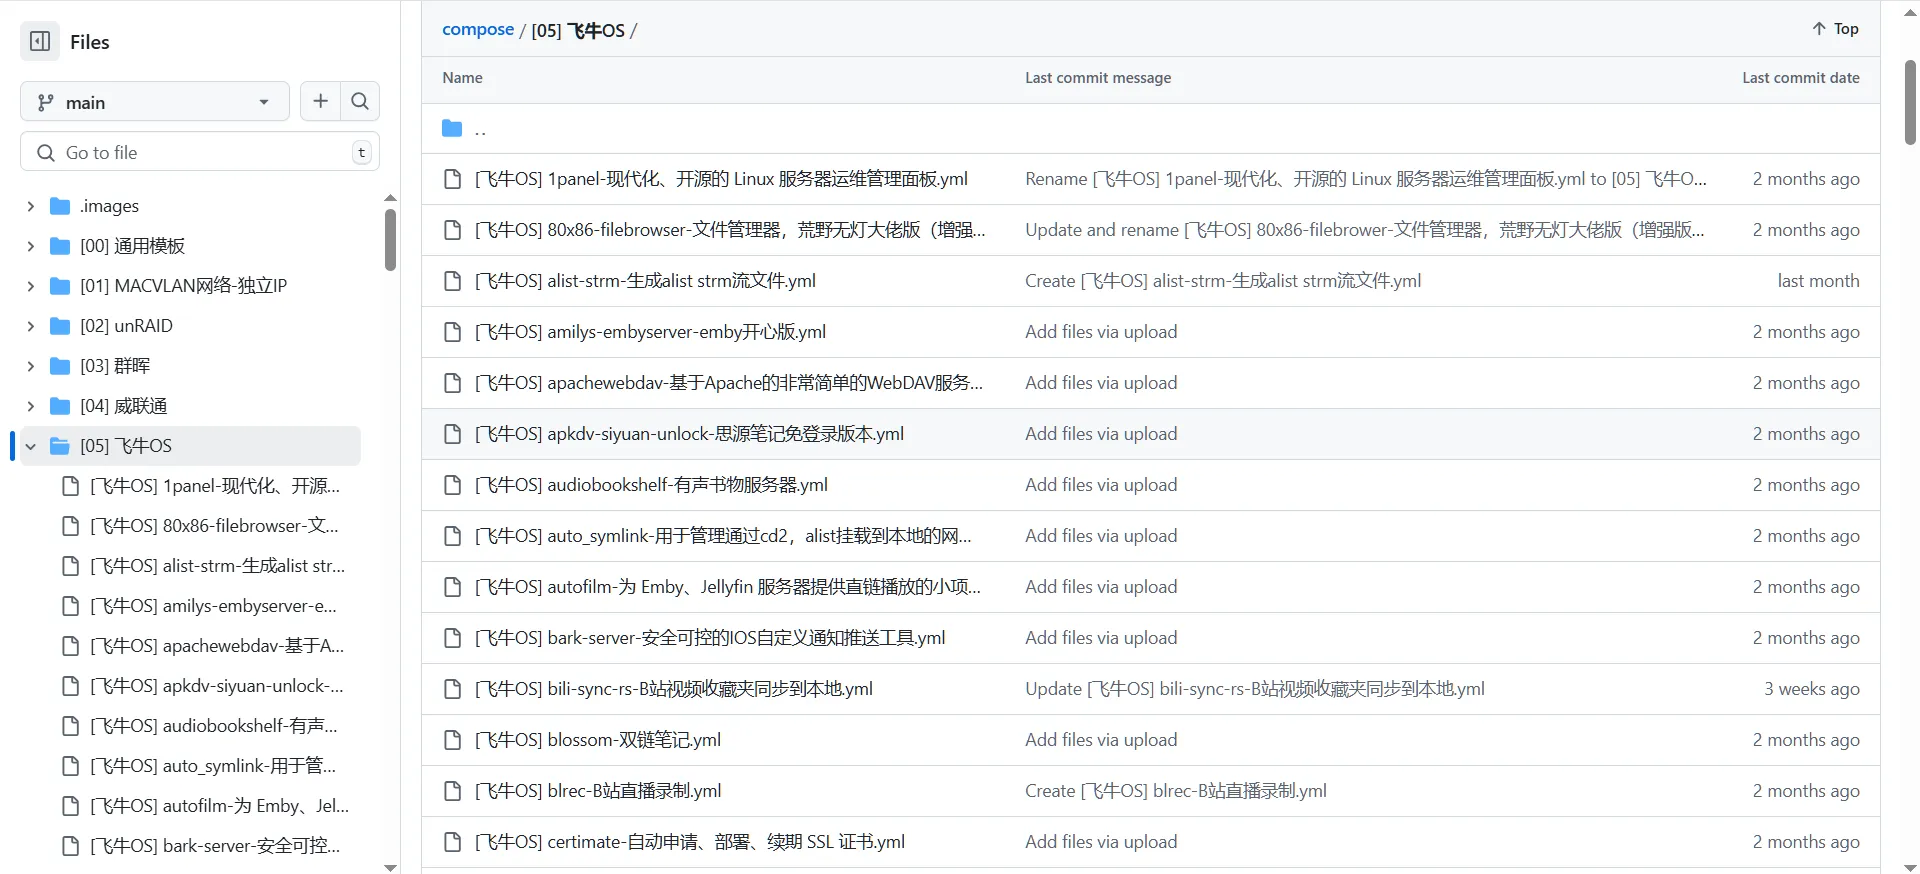Collapse the file tree side panel icon
The image size is (1920, 874).
pos(40,42)
